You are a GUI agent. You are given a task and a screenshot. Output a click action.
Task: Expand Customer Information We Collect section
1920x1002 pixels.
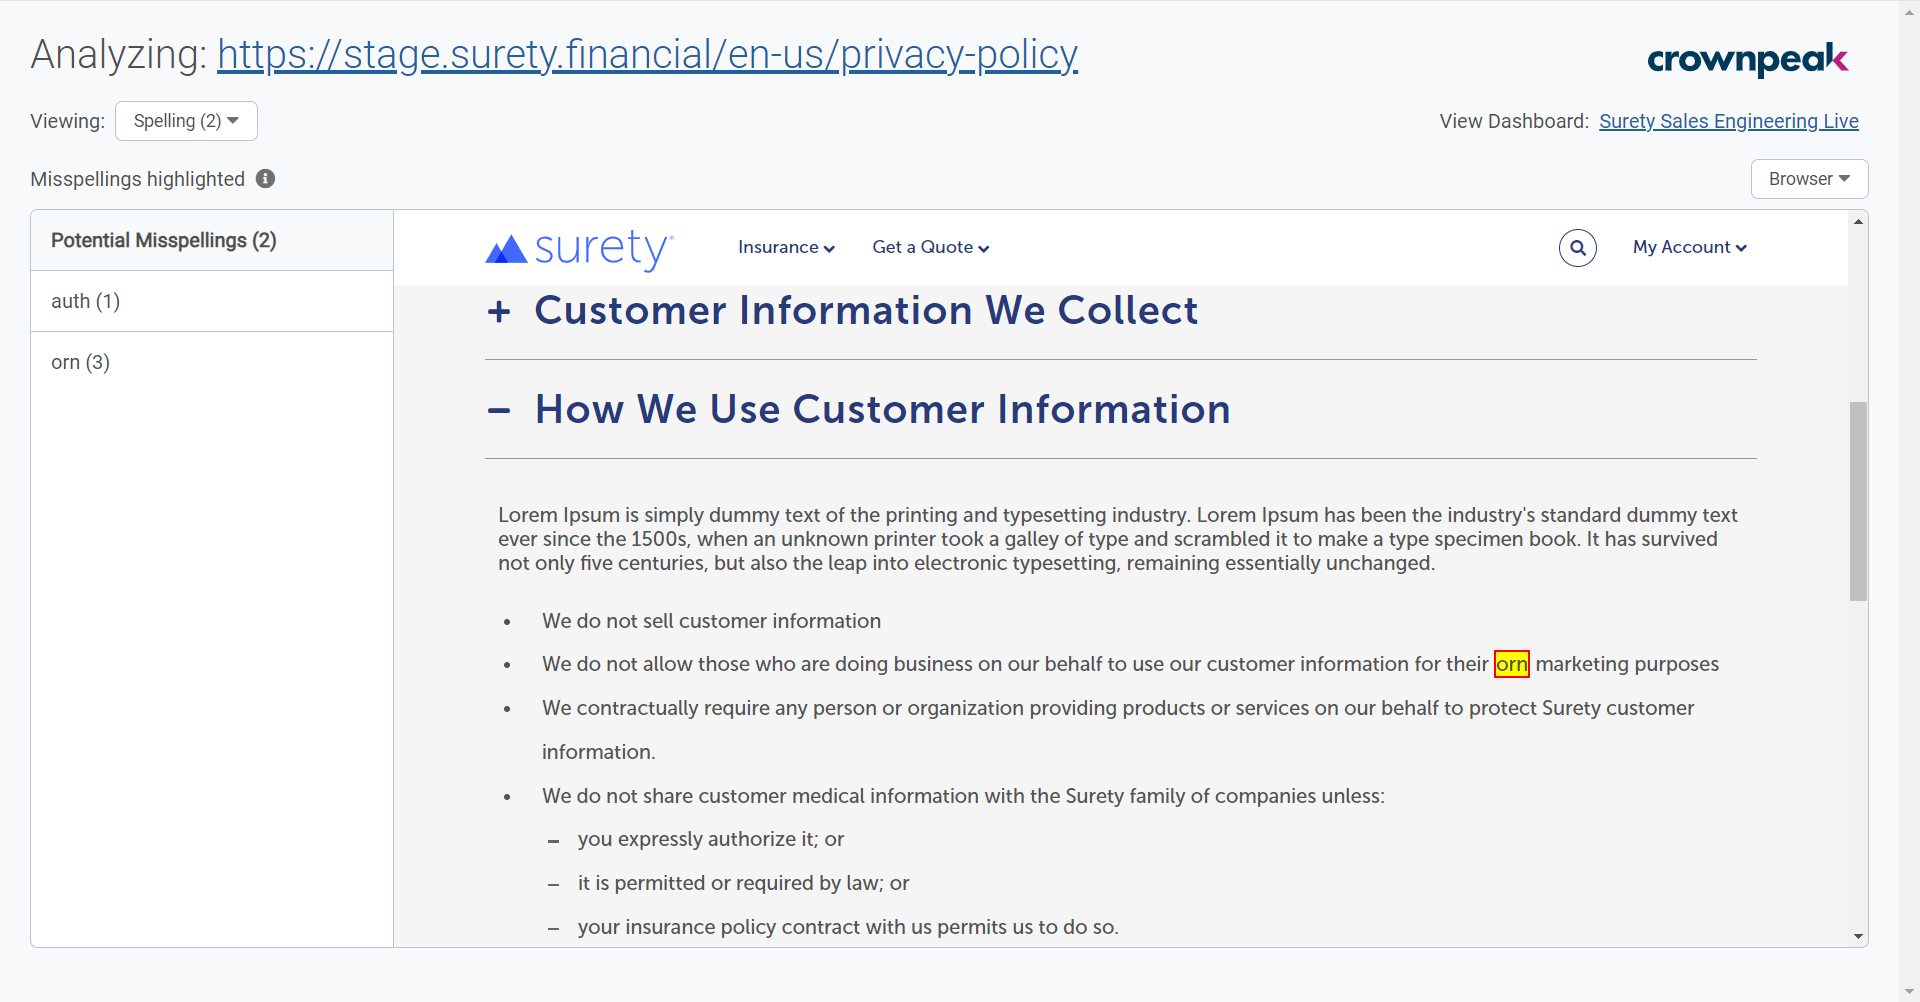[499, 311]
